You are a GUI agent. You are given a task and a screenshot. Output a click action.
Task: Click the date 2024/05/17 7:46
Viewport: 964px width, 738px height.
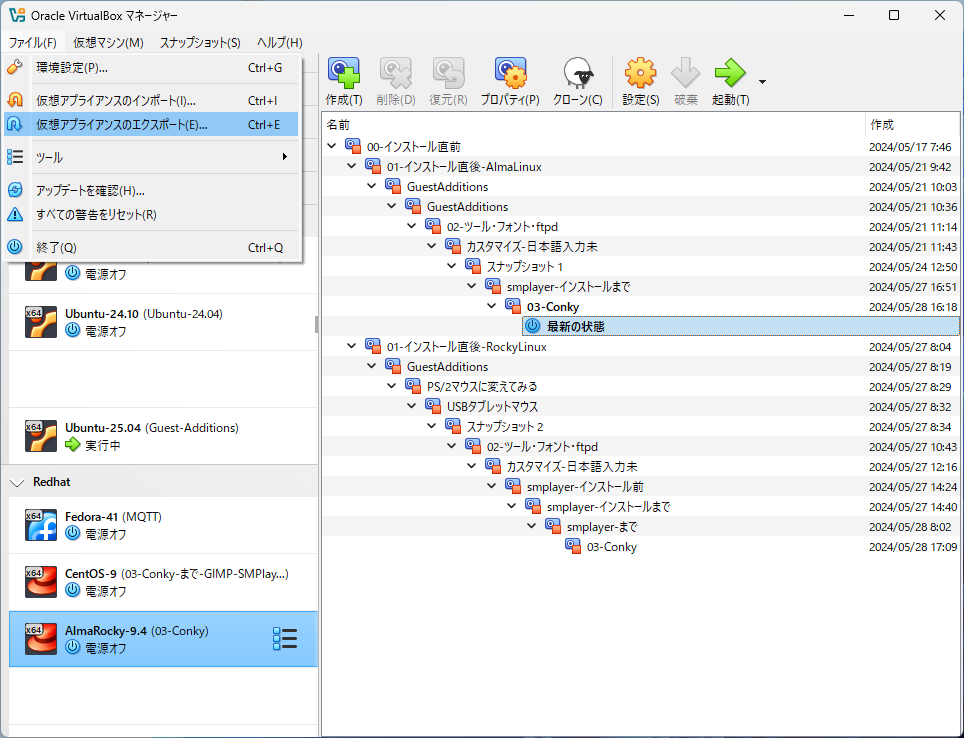point(910,146)
